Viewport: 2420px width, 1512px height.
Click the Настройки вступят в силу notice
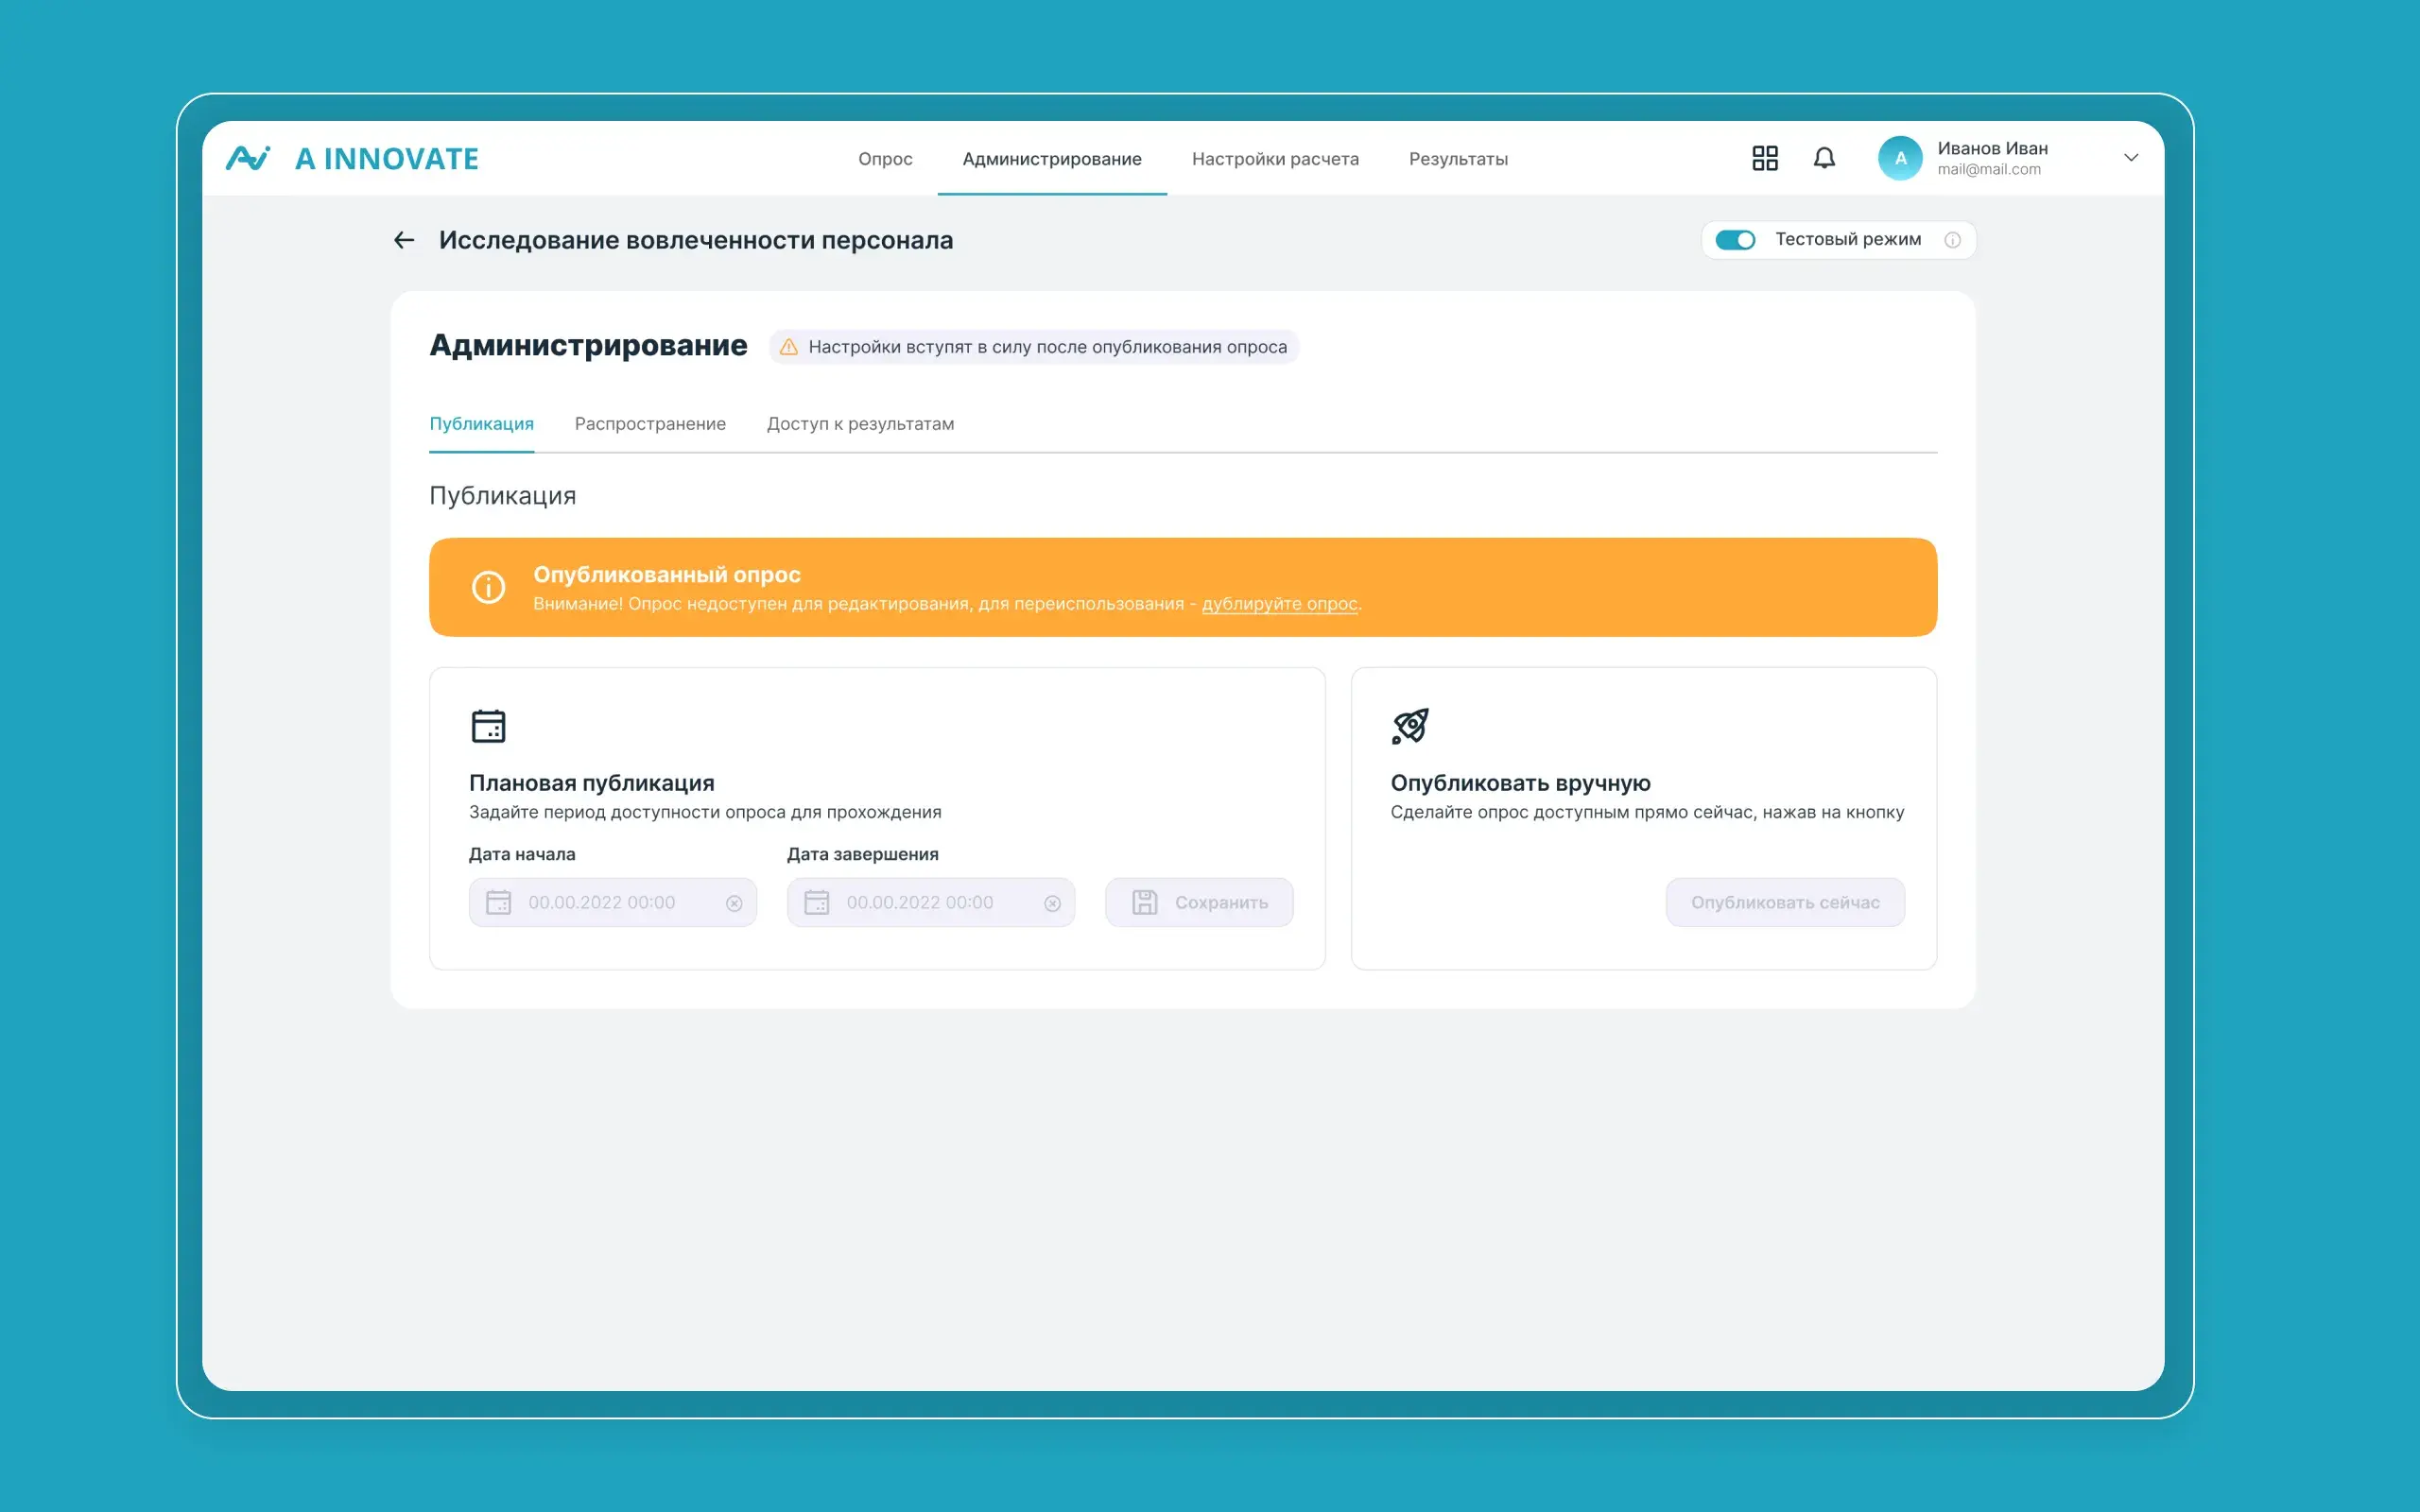click(x=1034, y=347)
